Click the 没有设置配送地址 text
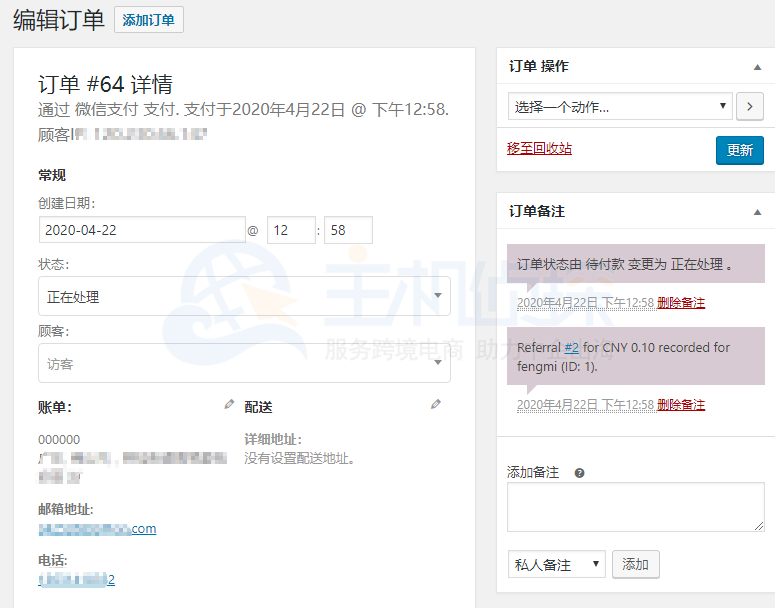 click(300, 458)
